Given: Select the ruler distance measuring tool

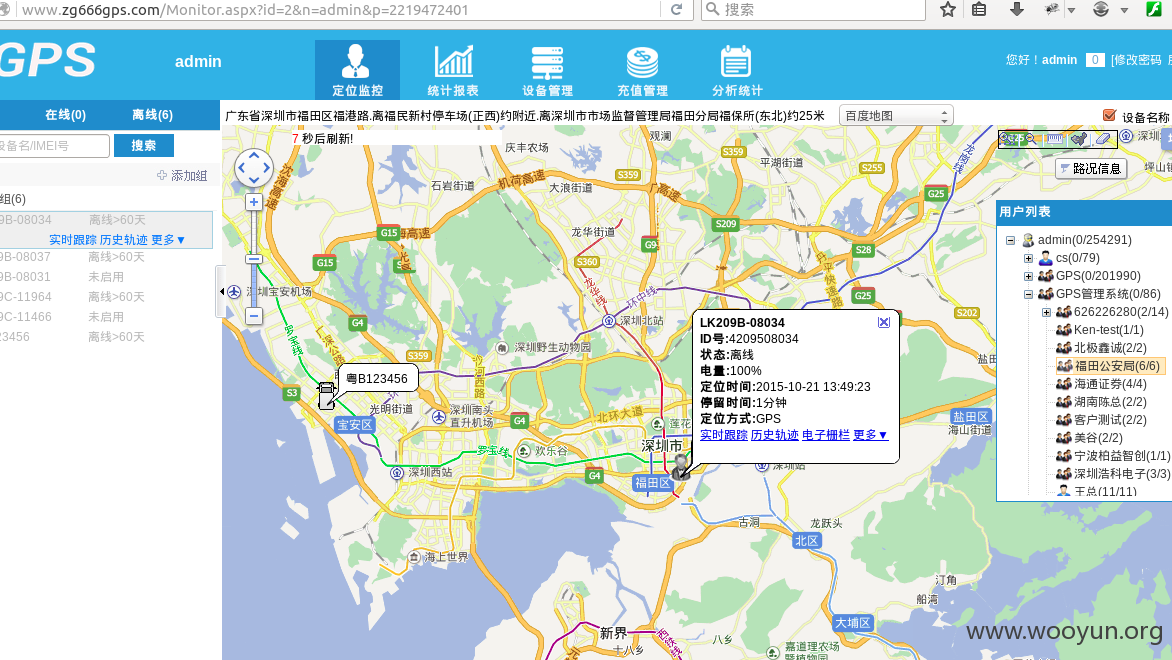Looking at the screenshot, I should [1055, 138].
